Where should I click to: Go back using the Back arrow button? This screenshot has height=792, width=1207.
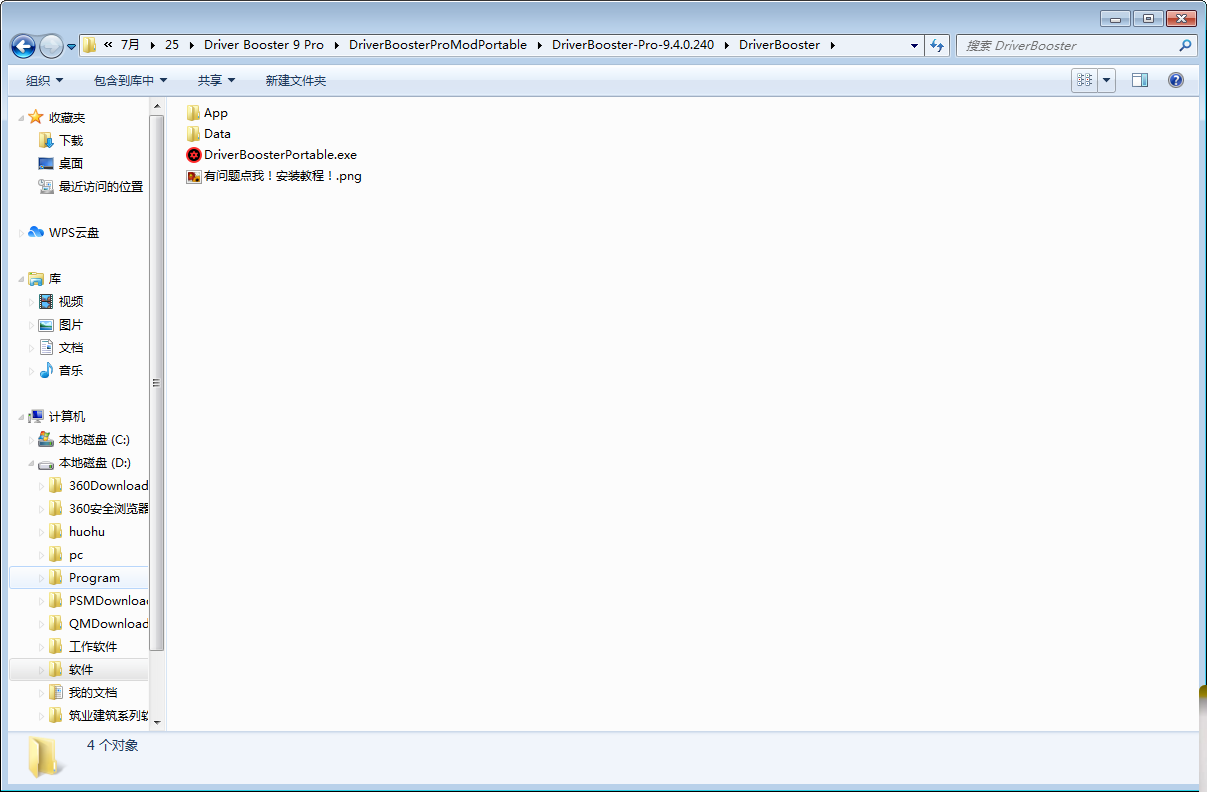click(x=23, y=46)
